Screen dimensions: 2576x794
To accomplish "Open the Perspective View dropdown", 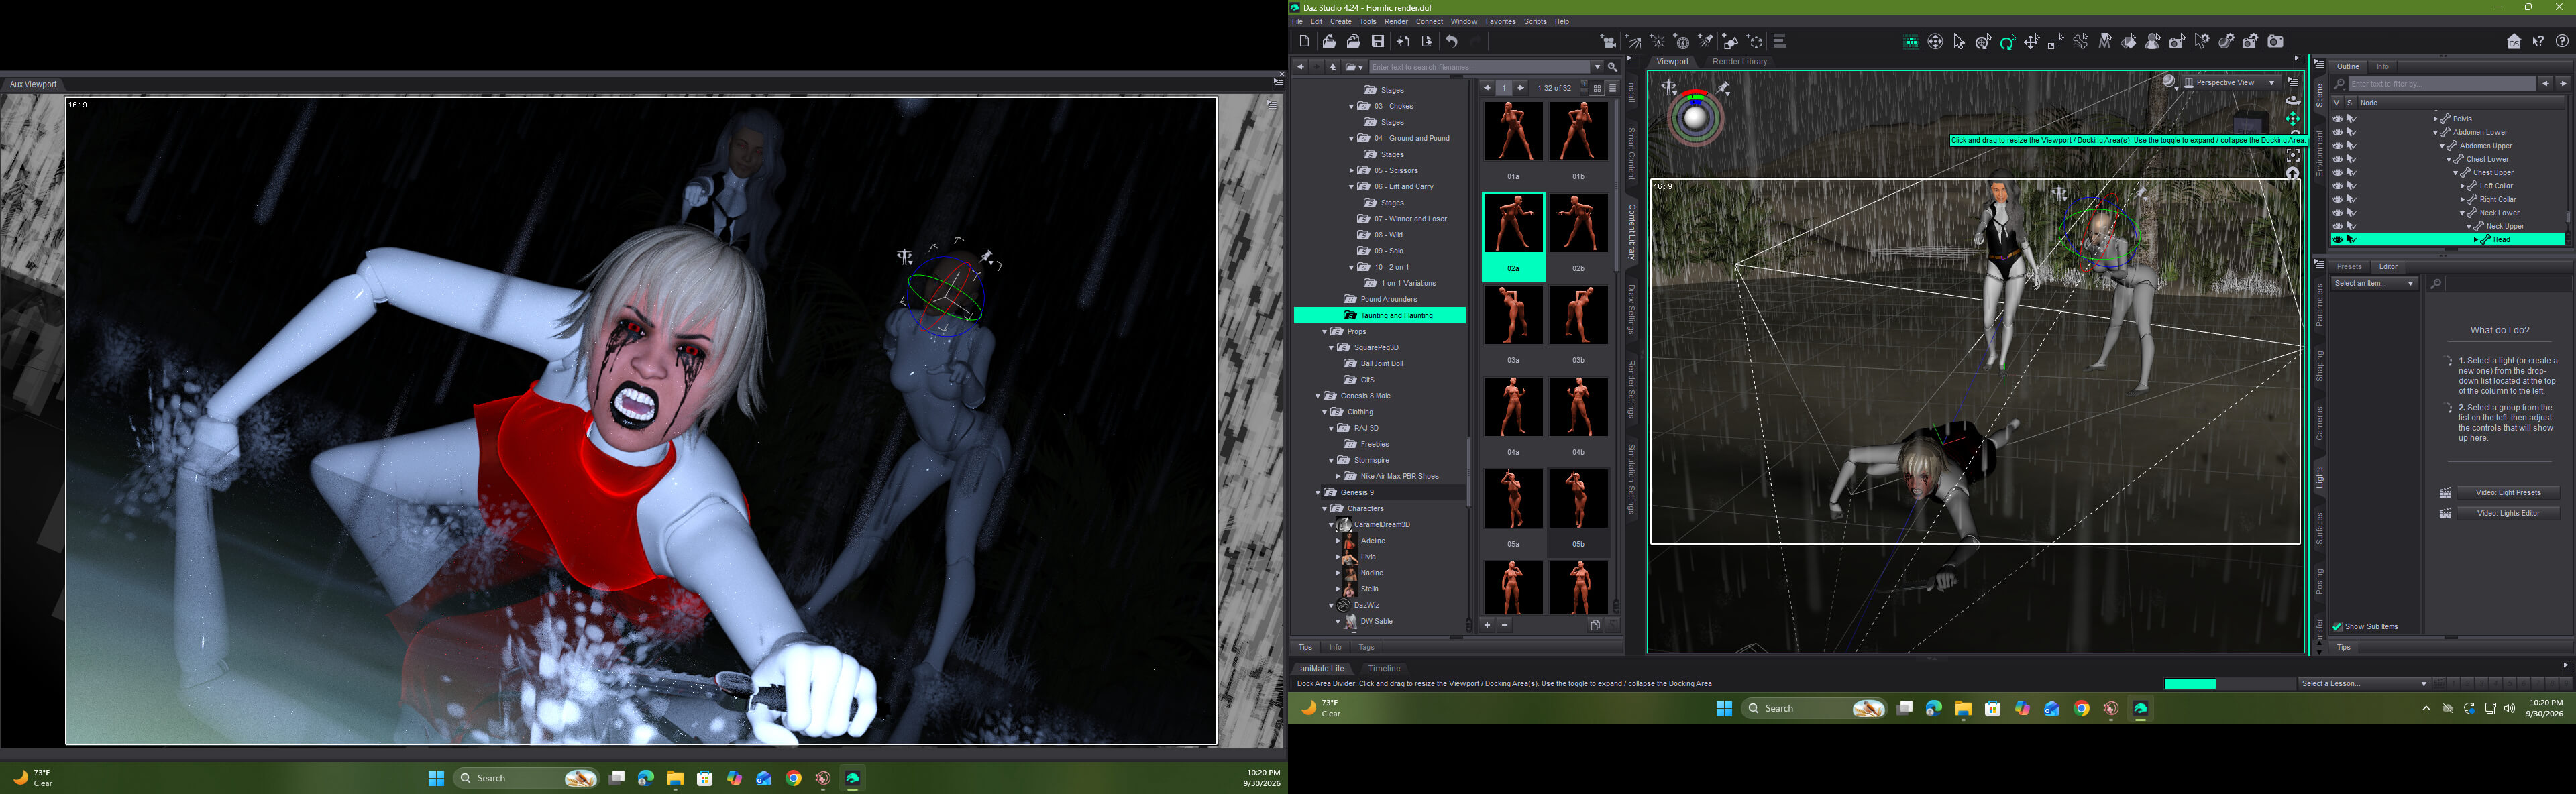I will (x=2231, y=83).
